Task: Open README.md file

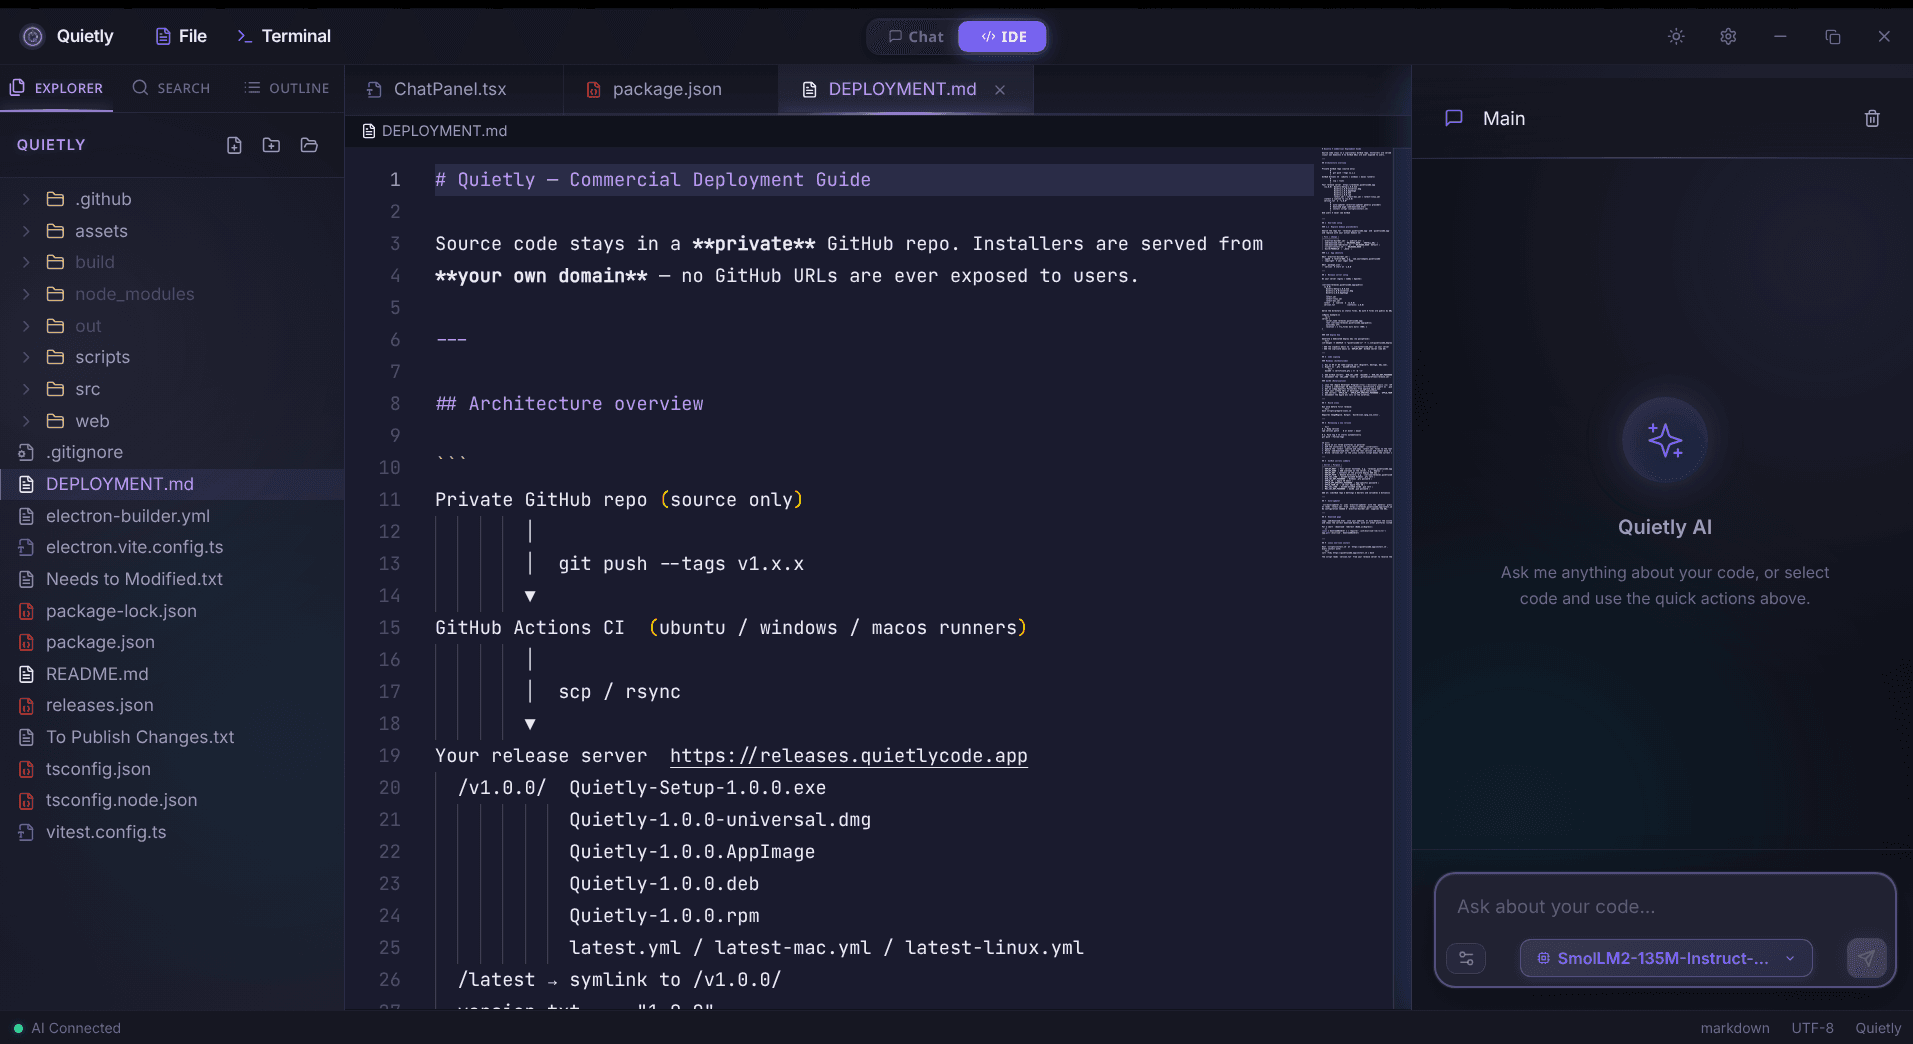Action: [172, 674]
